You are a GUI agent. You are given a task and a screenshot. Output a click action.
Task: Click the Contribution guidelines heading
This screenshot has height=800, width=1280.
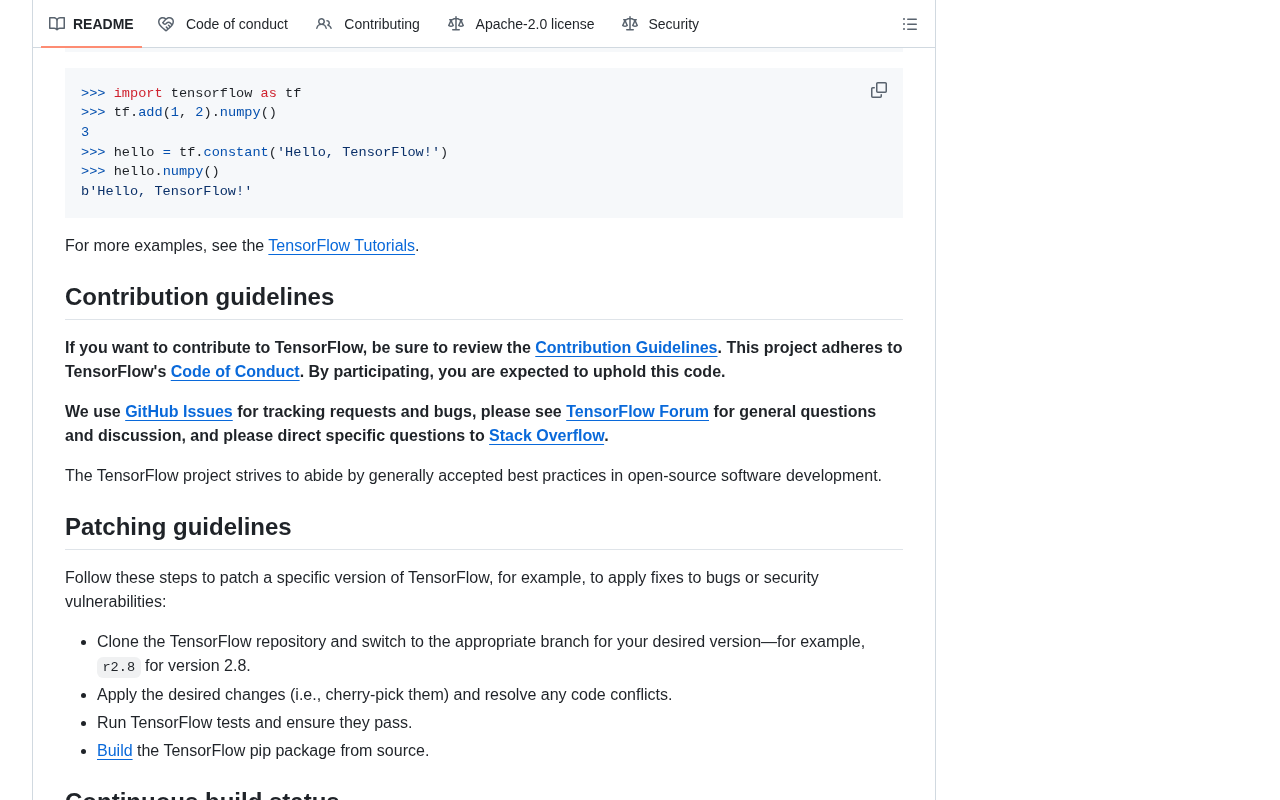(200, 297)
